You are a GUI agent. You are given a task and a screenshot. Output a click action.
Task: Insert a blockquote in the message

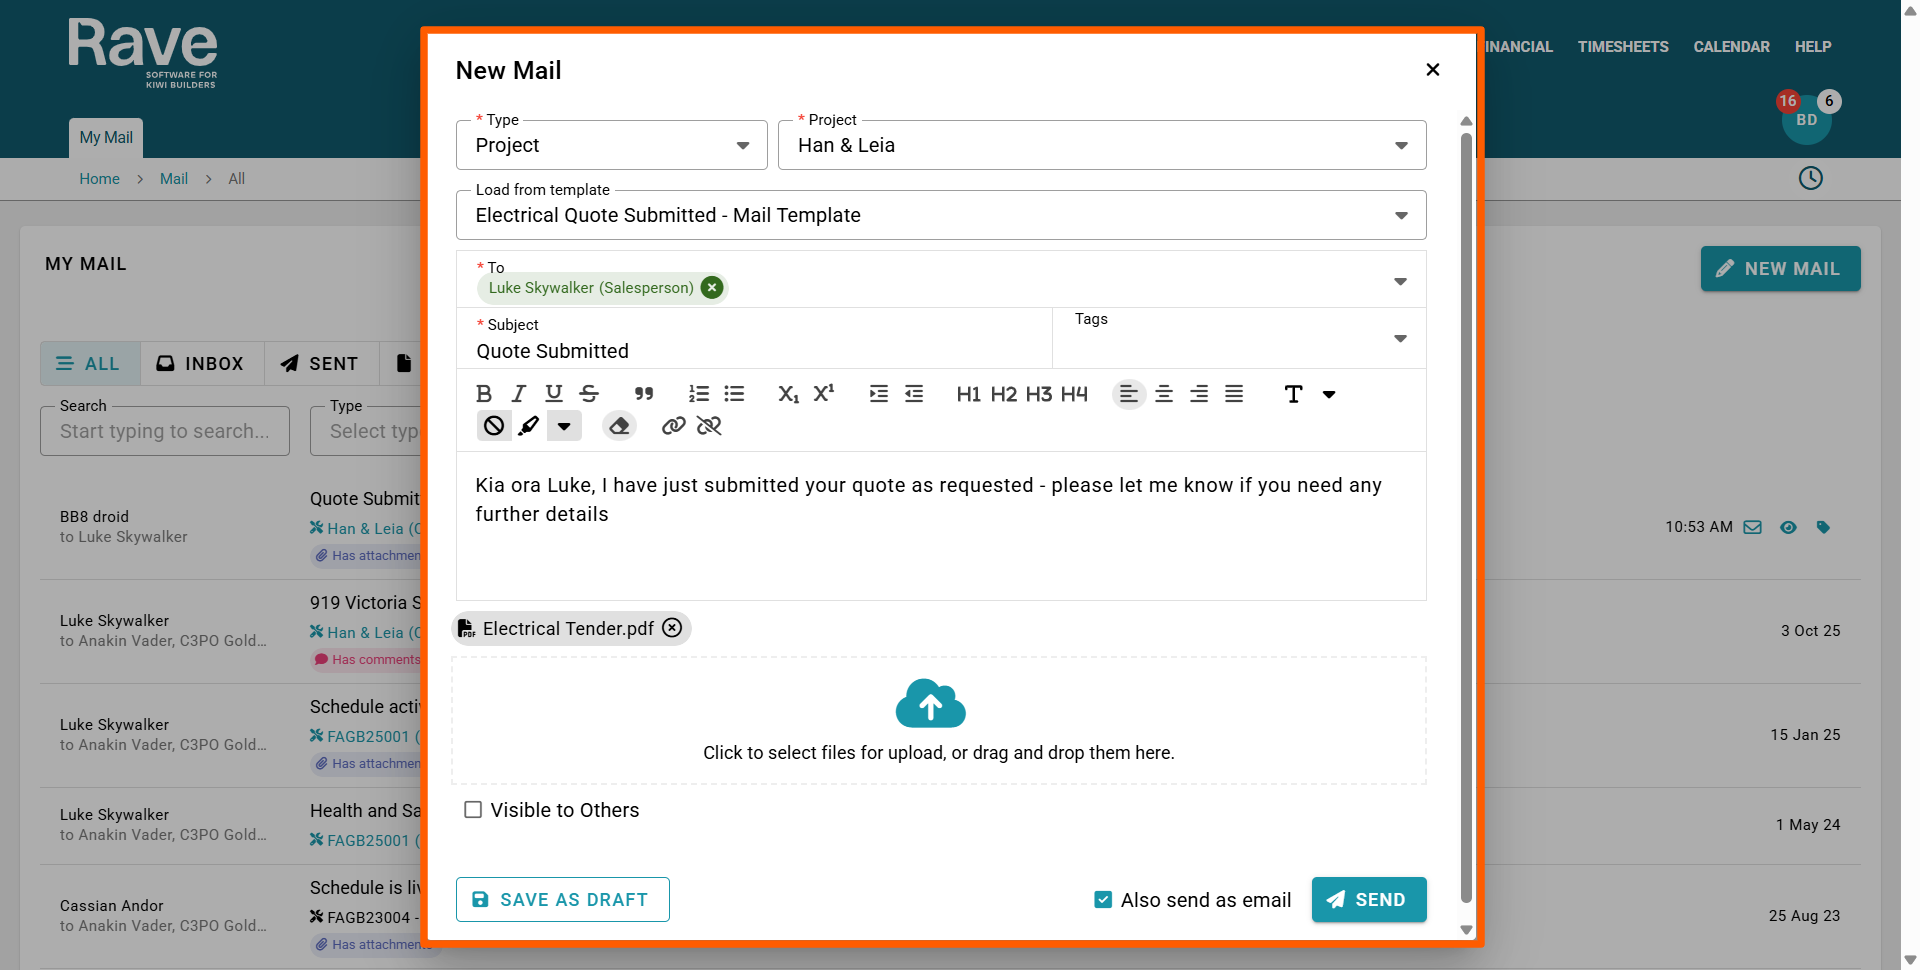pos(644,394)
